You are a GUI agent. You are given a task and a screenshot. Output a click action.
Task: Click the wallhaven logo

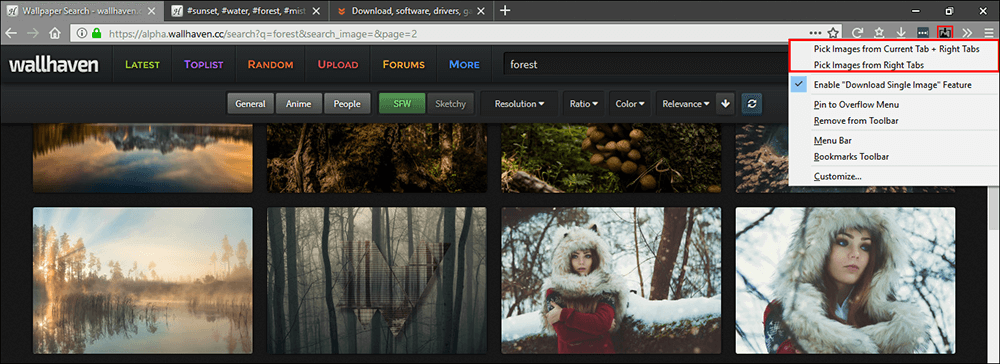54,64
